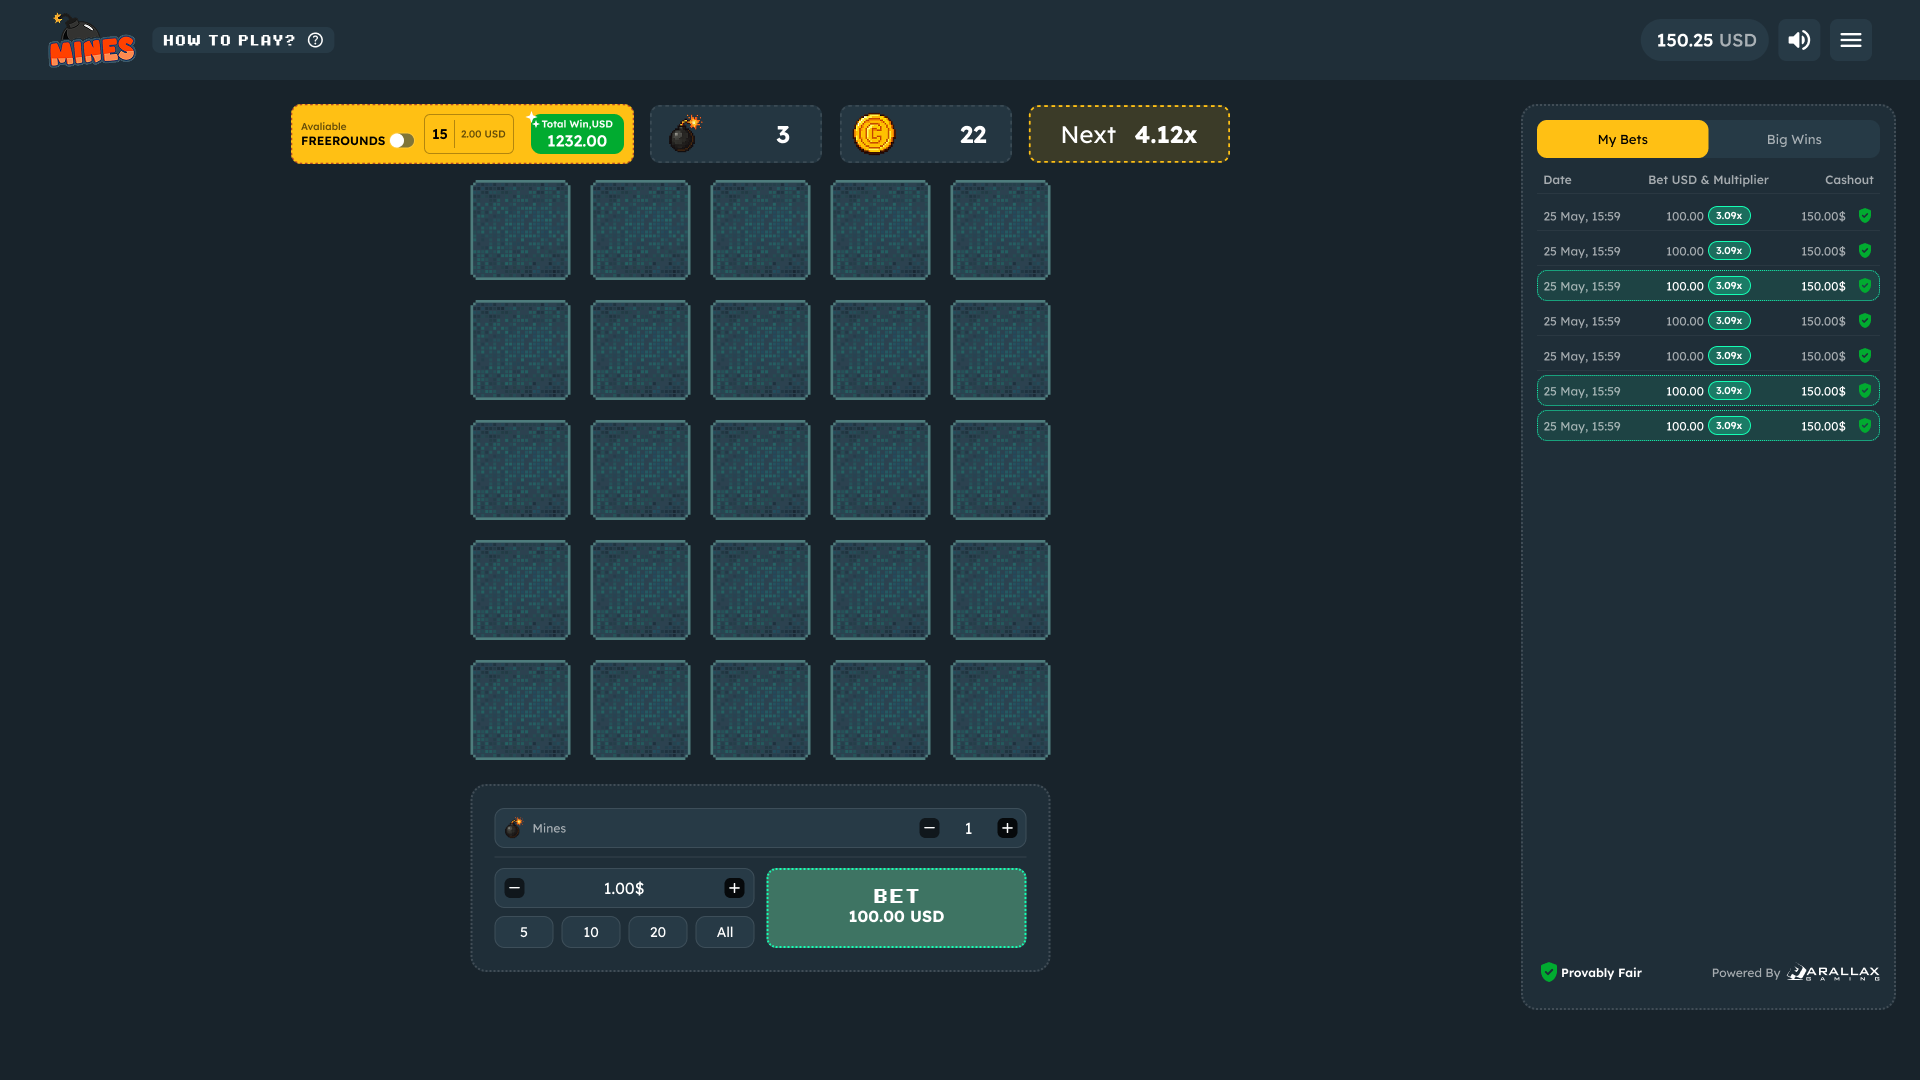Switch to the Big Wins tab
Screen dimensions: 1920x1080
1794,139
